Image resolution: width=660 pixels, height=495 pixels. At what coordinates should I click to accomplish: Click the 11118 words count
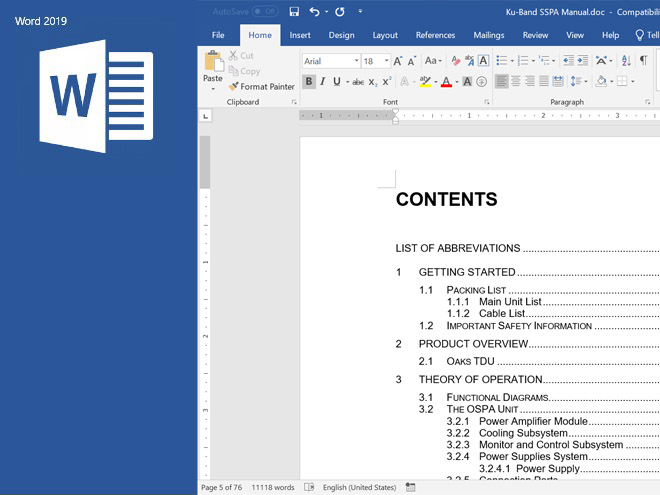pos(272,487)
